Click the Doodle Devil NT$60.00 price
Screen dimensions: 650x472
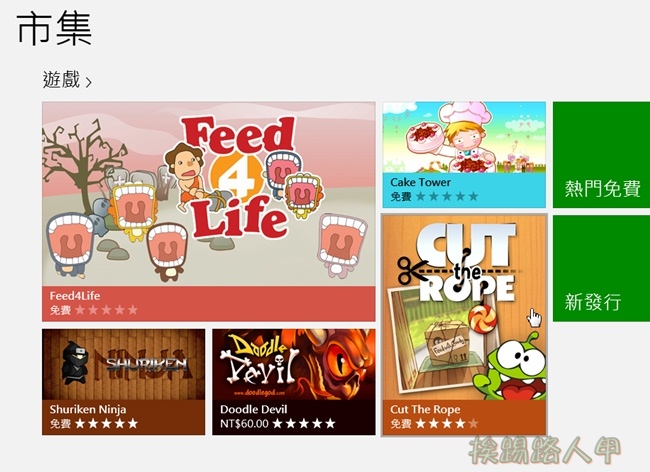point(244,424)
